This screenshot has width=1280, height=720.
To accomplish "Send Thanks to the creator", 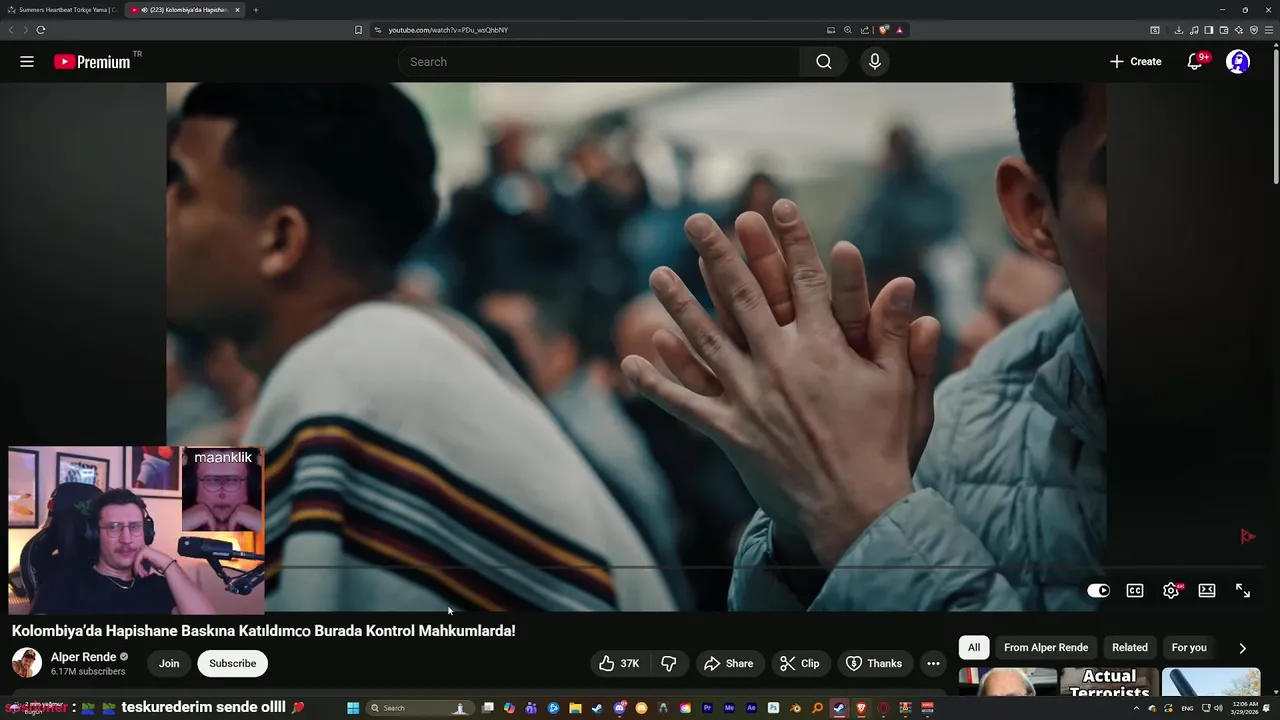I will [x=874, y=663].
